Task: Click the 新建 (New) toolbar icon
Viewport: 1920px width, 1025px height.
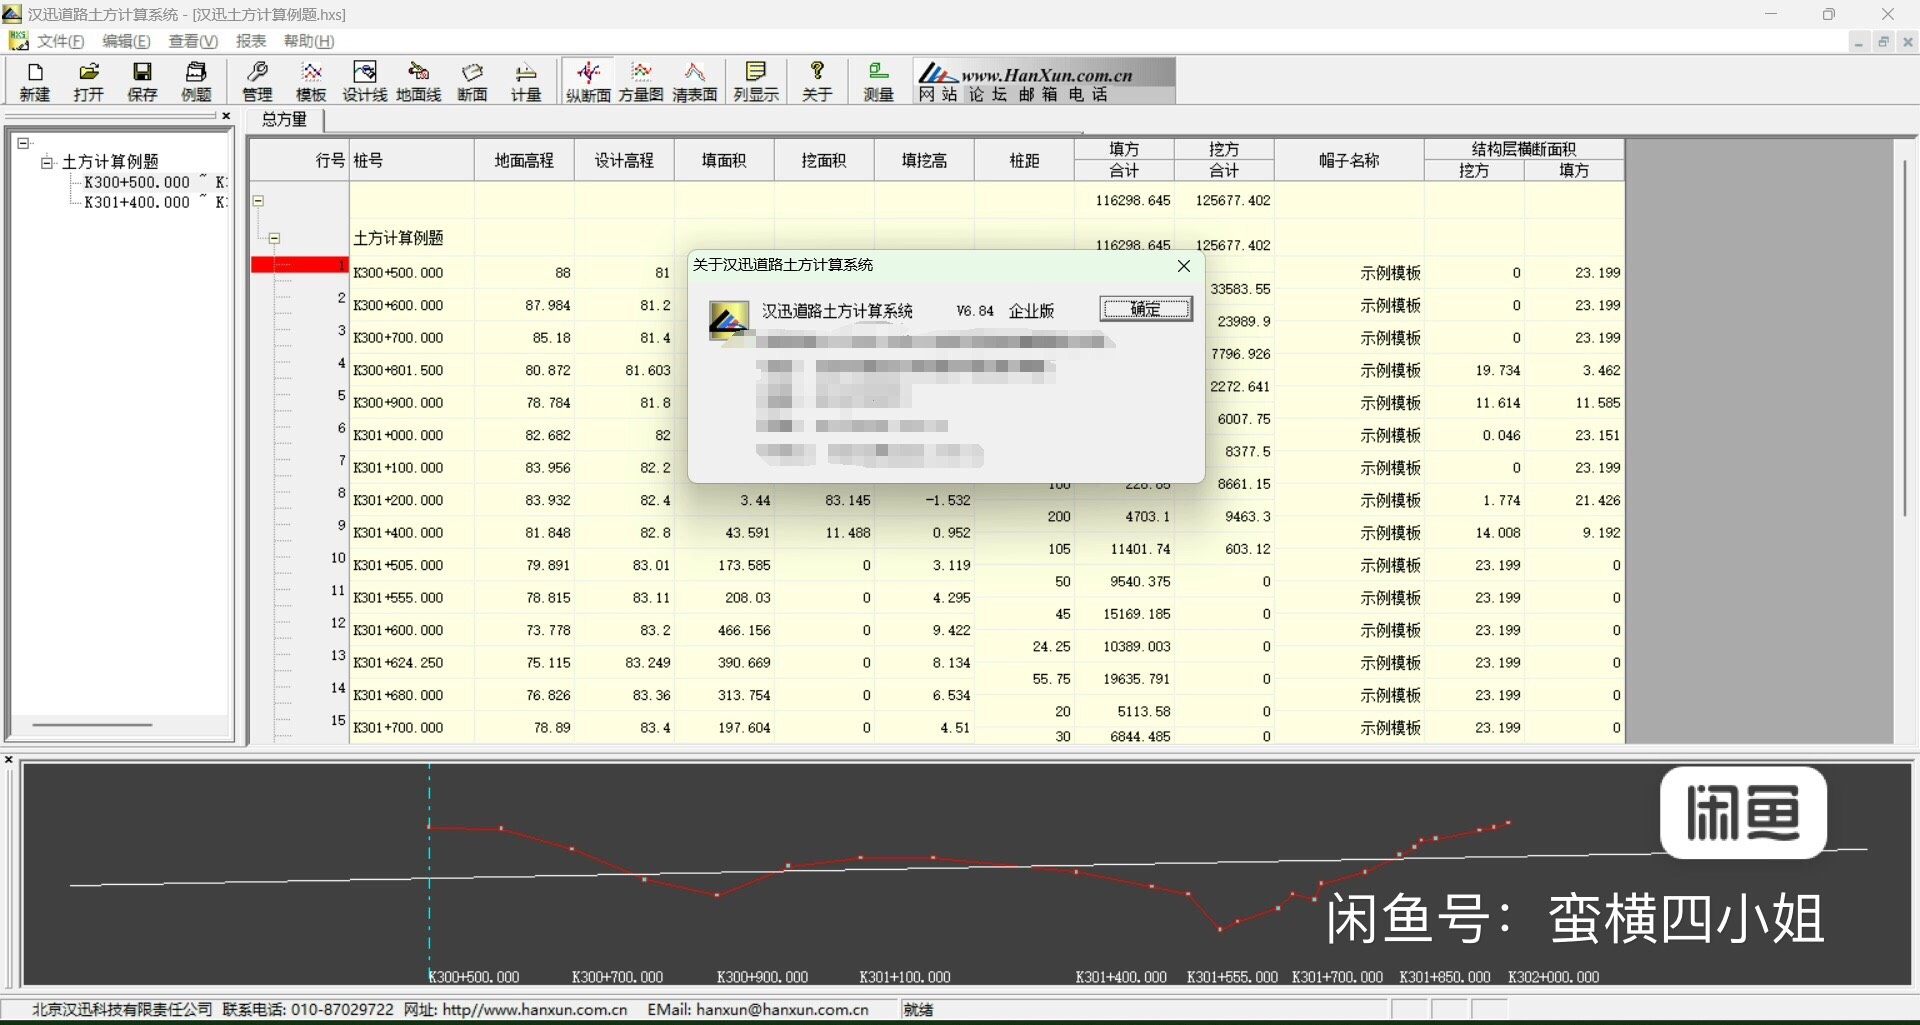Action: pyautogui.click(x=34, y=81)
